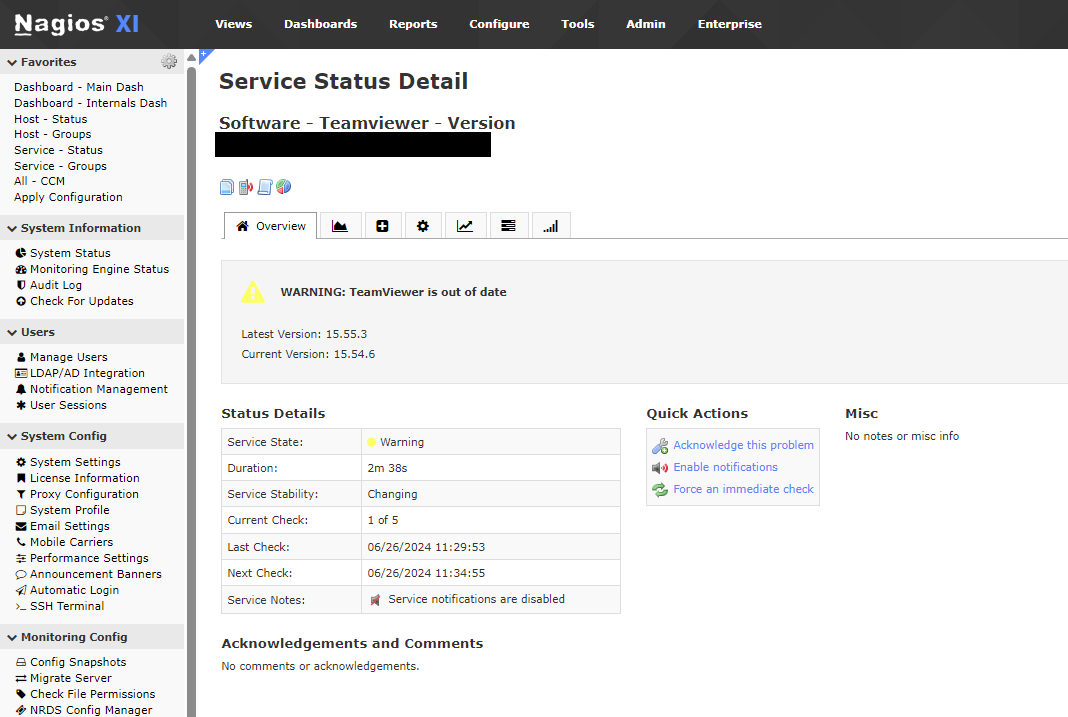Viewport: 1068px width, 717px height.
Task: Open Apply Configuration favorite
Action: (x=68, y=197)
